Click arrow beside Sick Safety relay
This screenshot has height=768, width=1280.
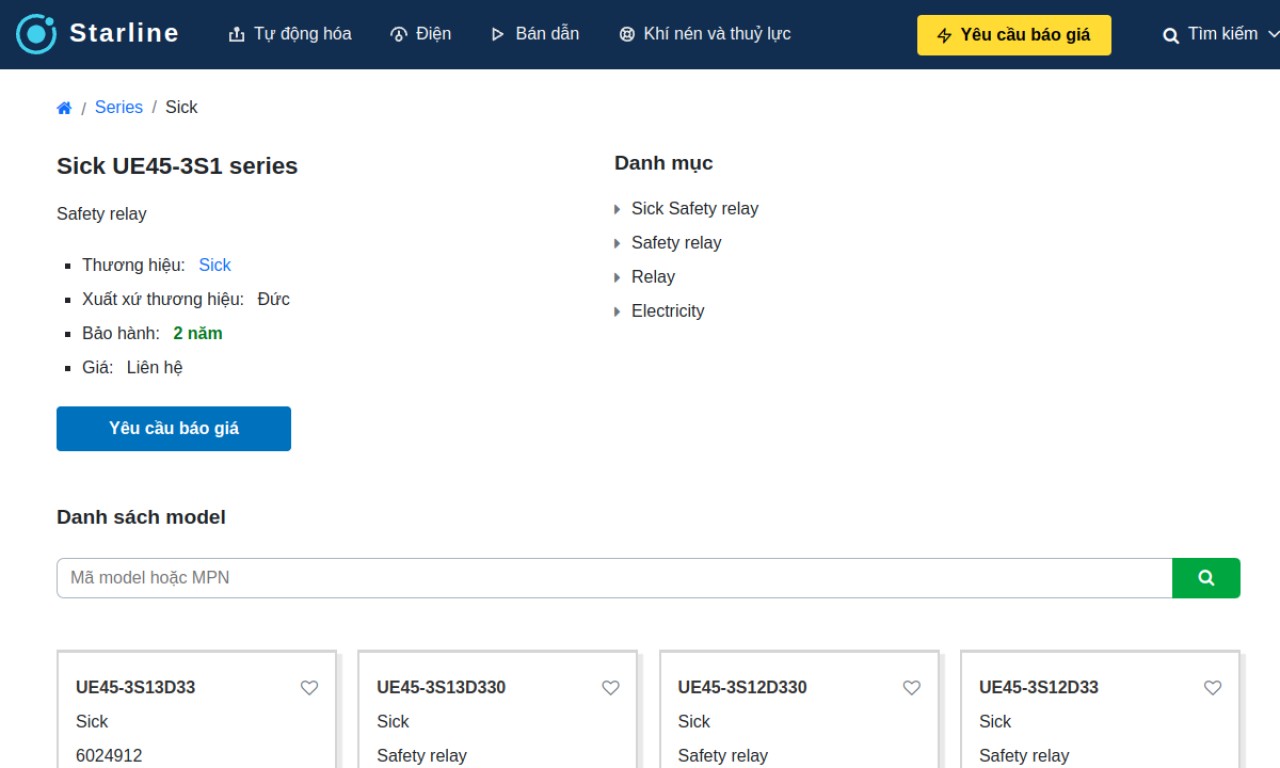pyautogui.click(x=617, y=209)
